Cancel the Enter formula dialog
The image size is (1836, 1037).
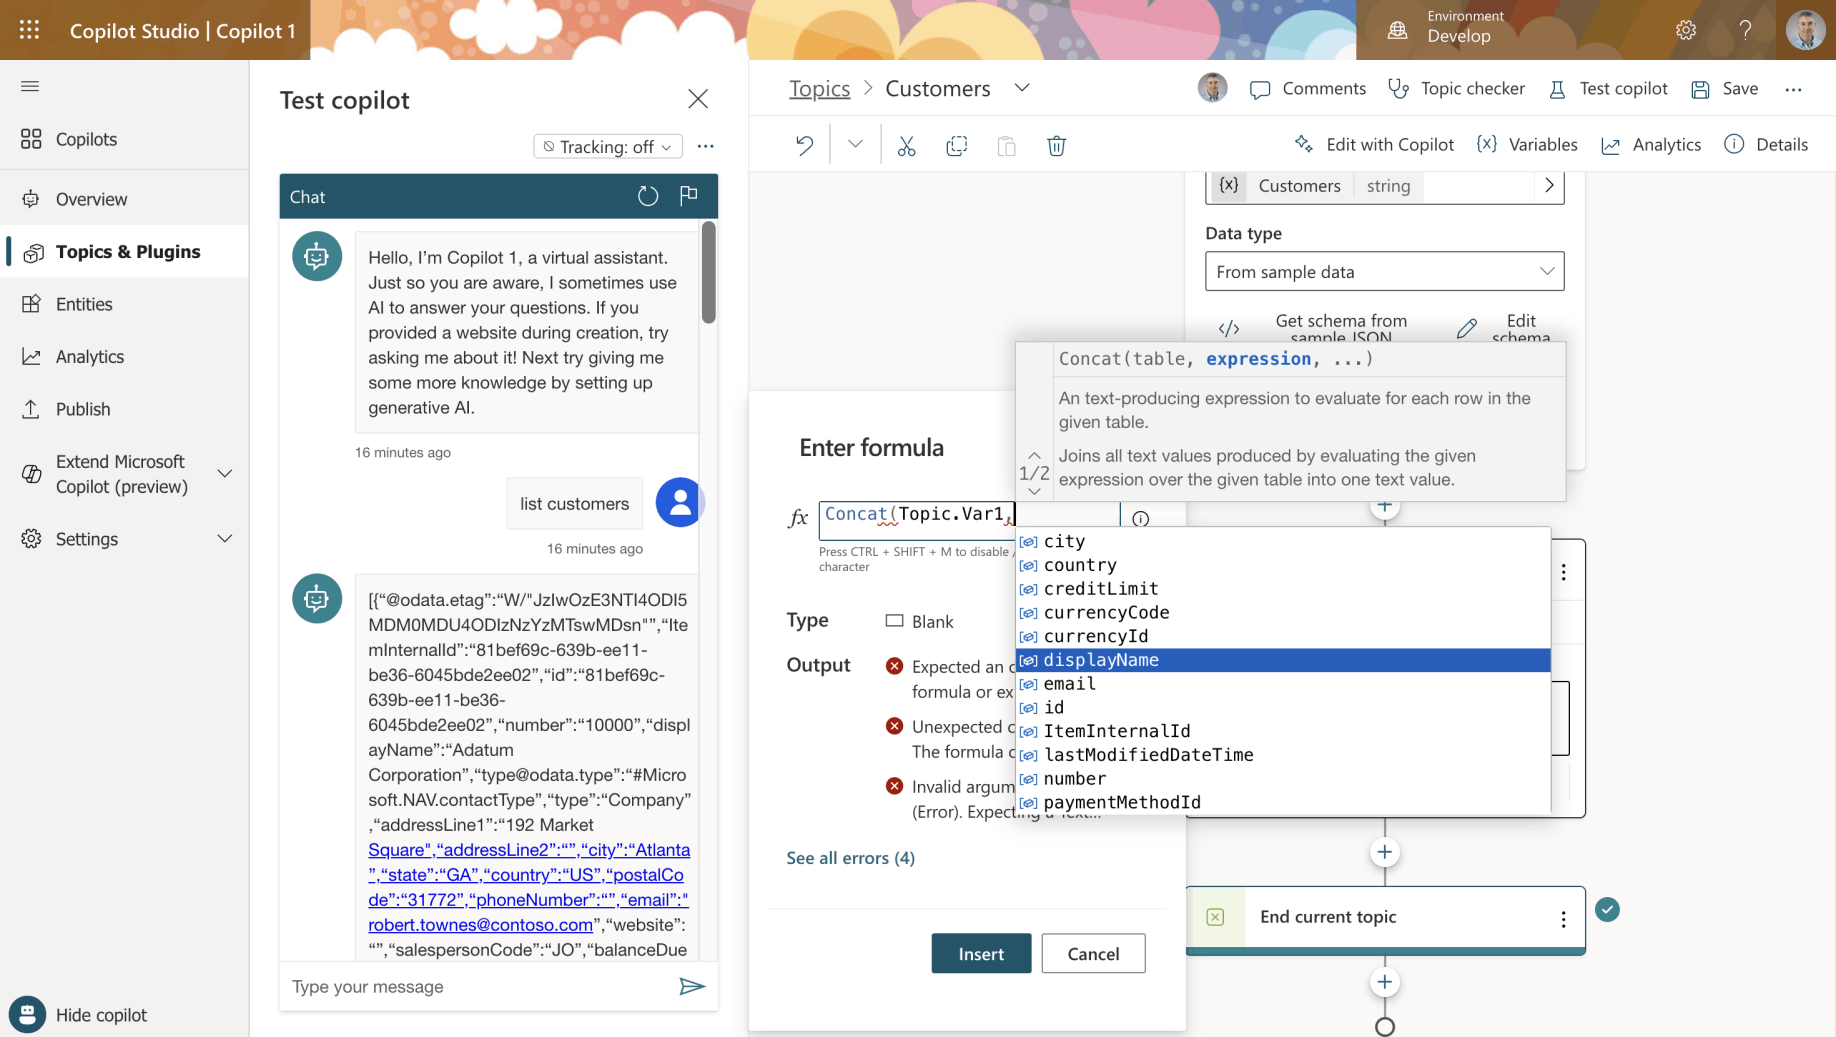point(1093,954)
